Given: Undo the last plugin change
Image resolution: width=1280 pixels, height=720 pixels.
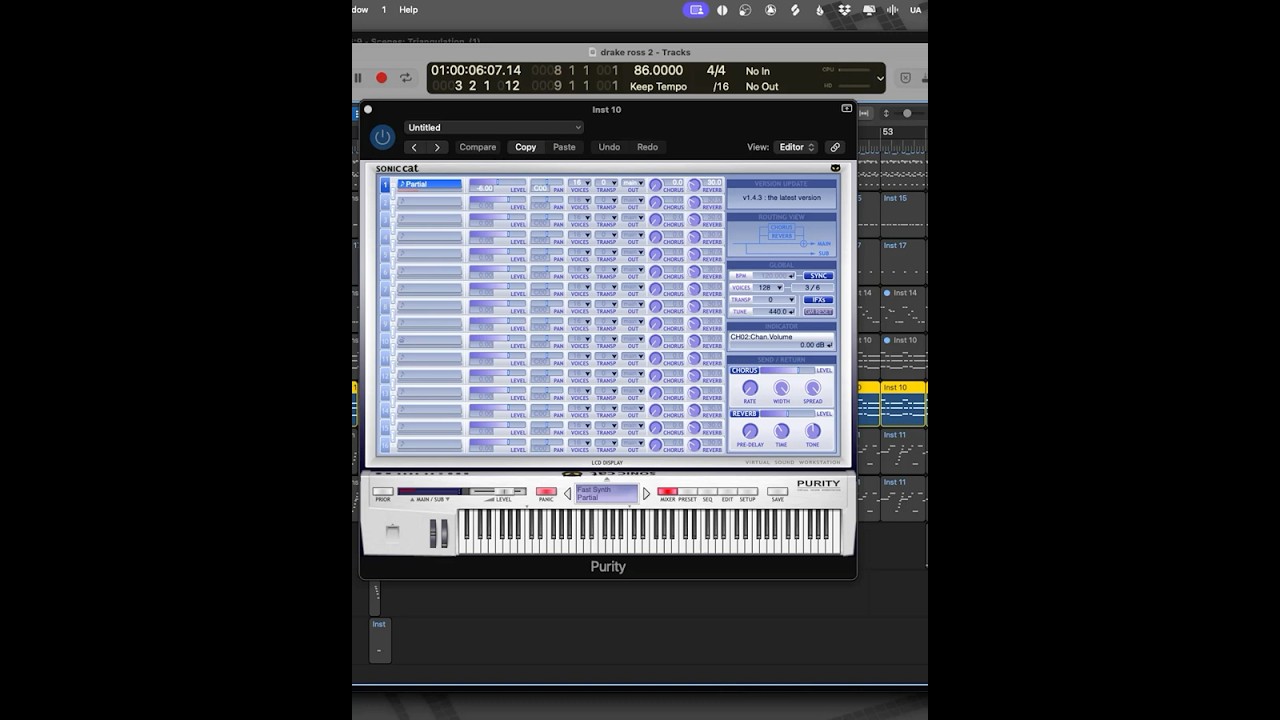Looking at the screenshot, I should pyautogui.click(x=609, y=147).
